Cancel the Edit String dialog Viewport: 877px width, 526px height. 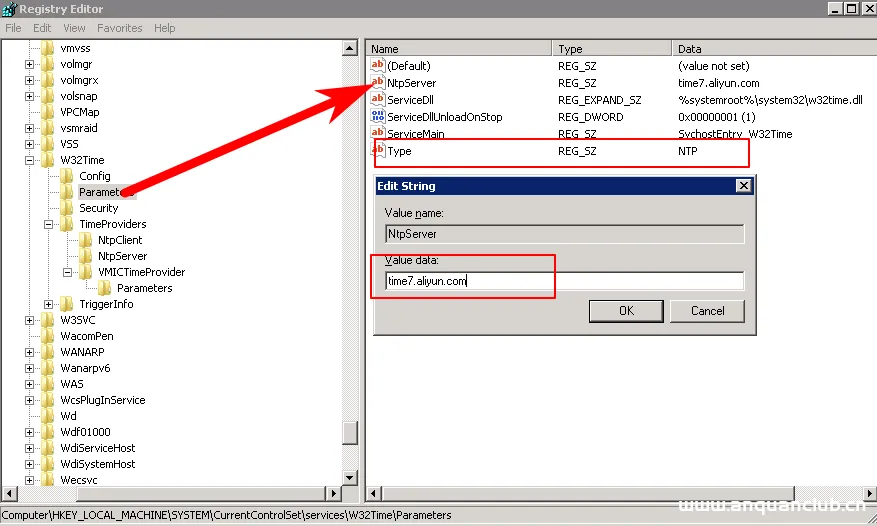(708, 310)
